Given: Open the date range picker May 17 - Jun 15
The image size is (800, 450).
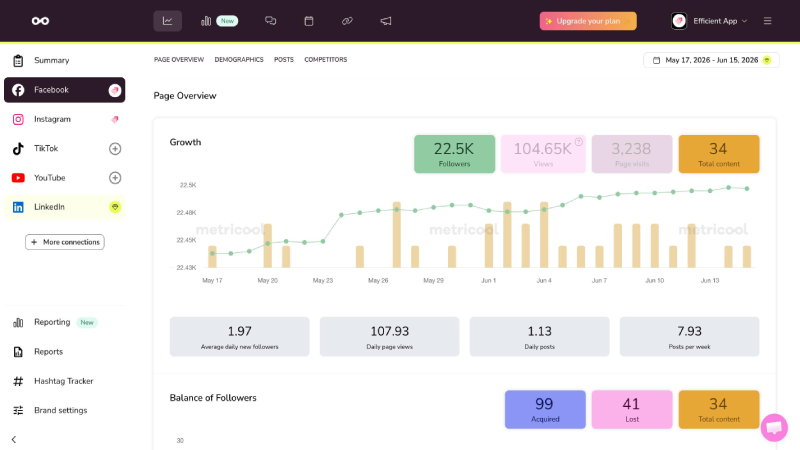Looking at the screenshot, I should 711,60.
